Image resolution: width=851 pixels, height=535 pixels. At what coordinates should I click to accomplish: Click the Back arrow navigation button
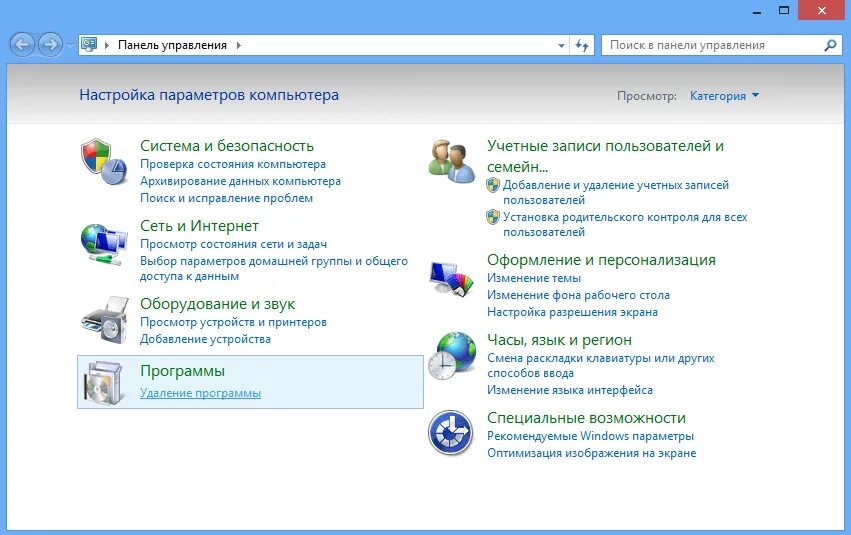click(22, 44)
